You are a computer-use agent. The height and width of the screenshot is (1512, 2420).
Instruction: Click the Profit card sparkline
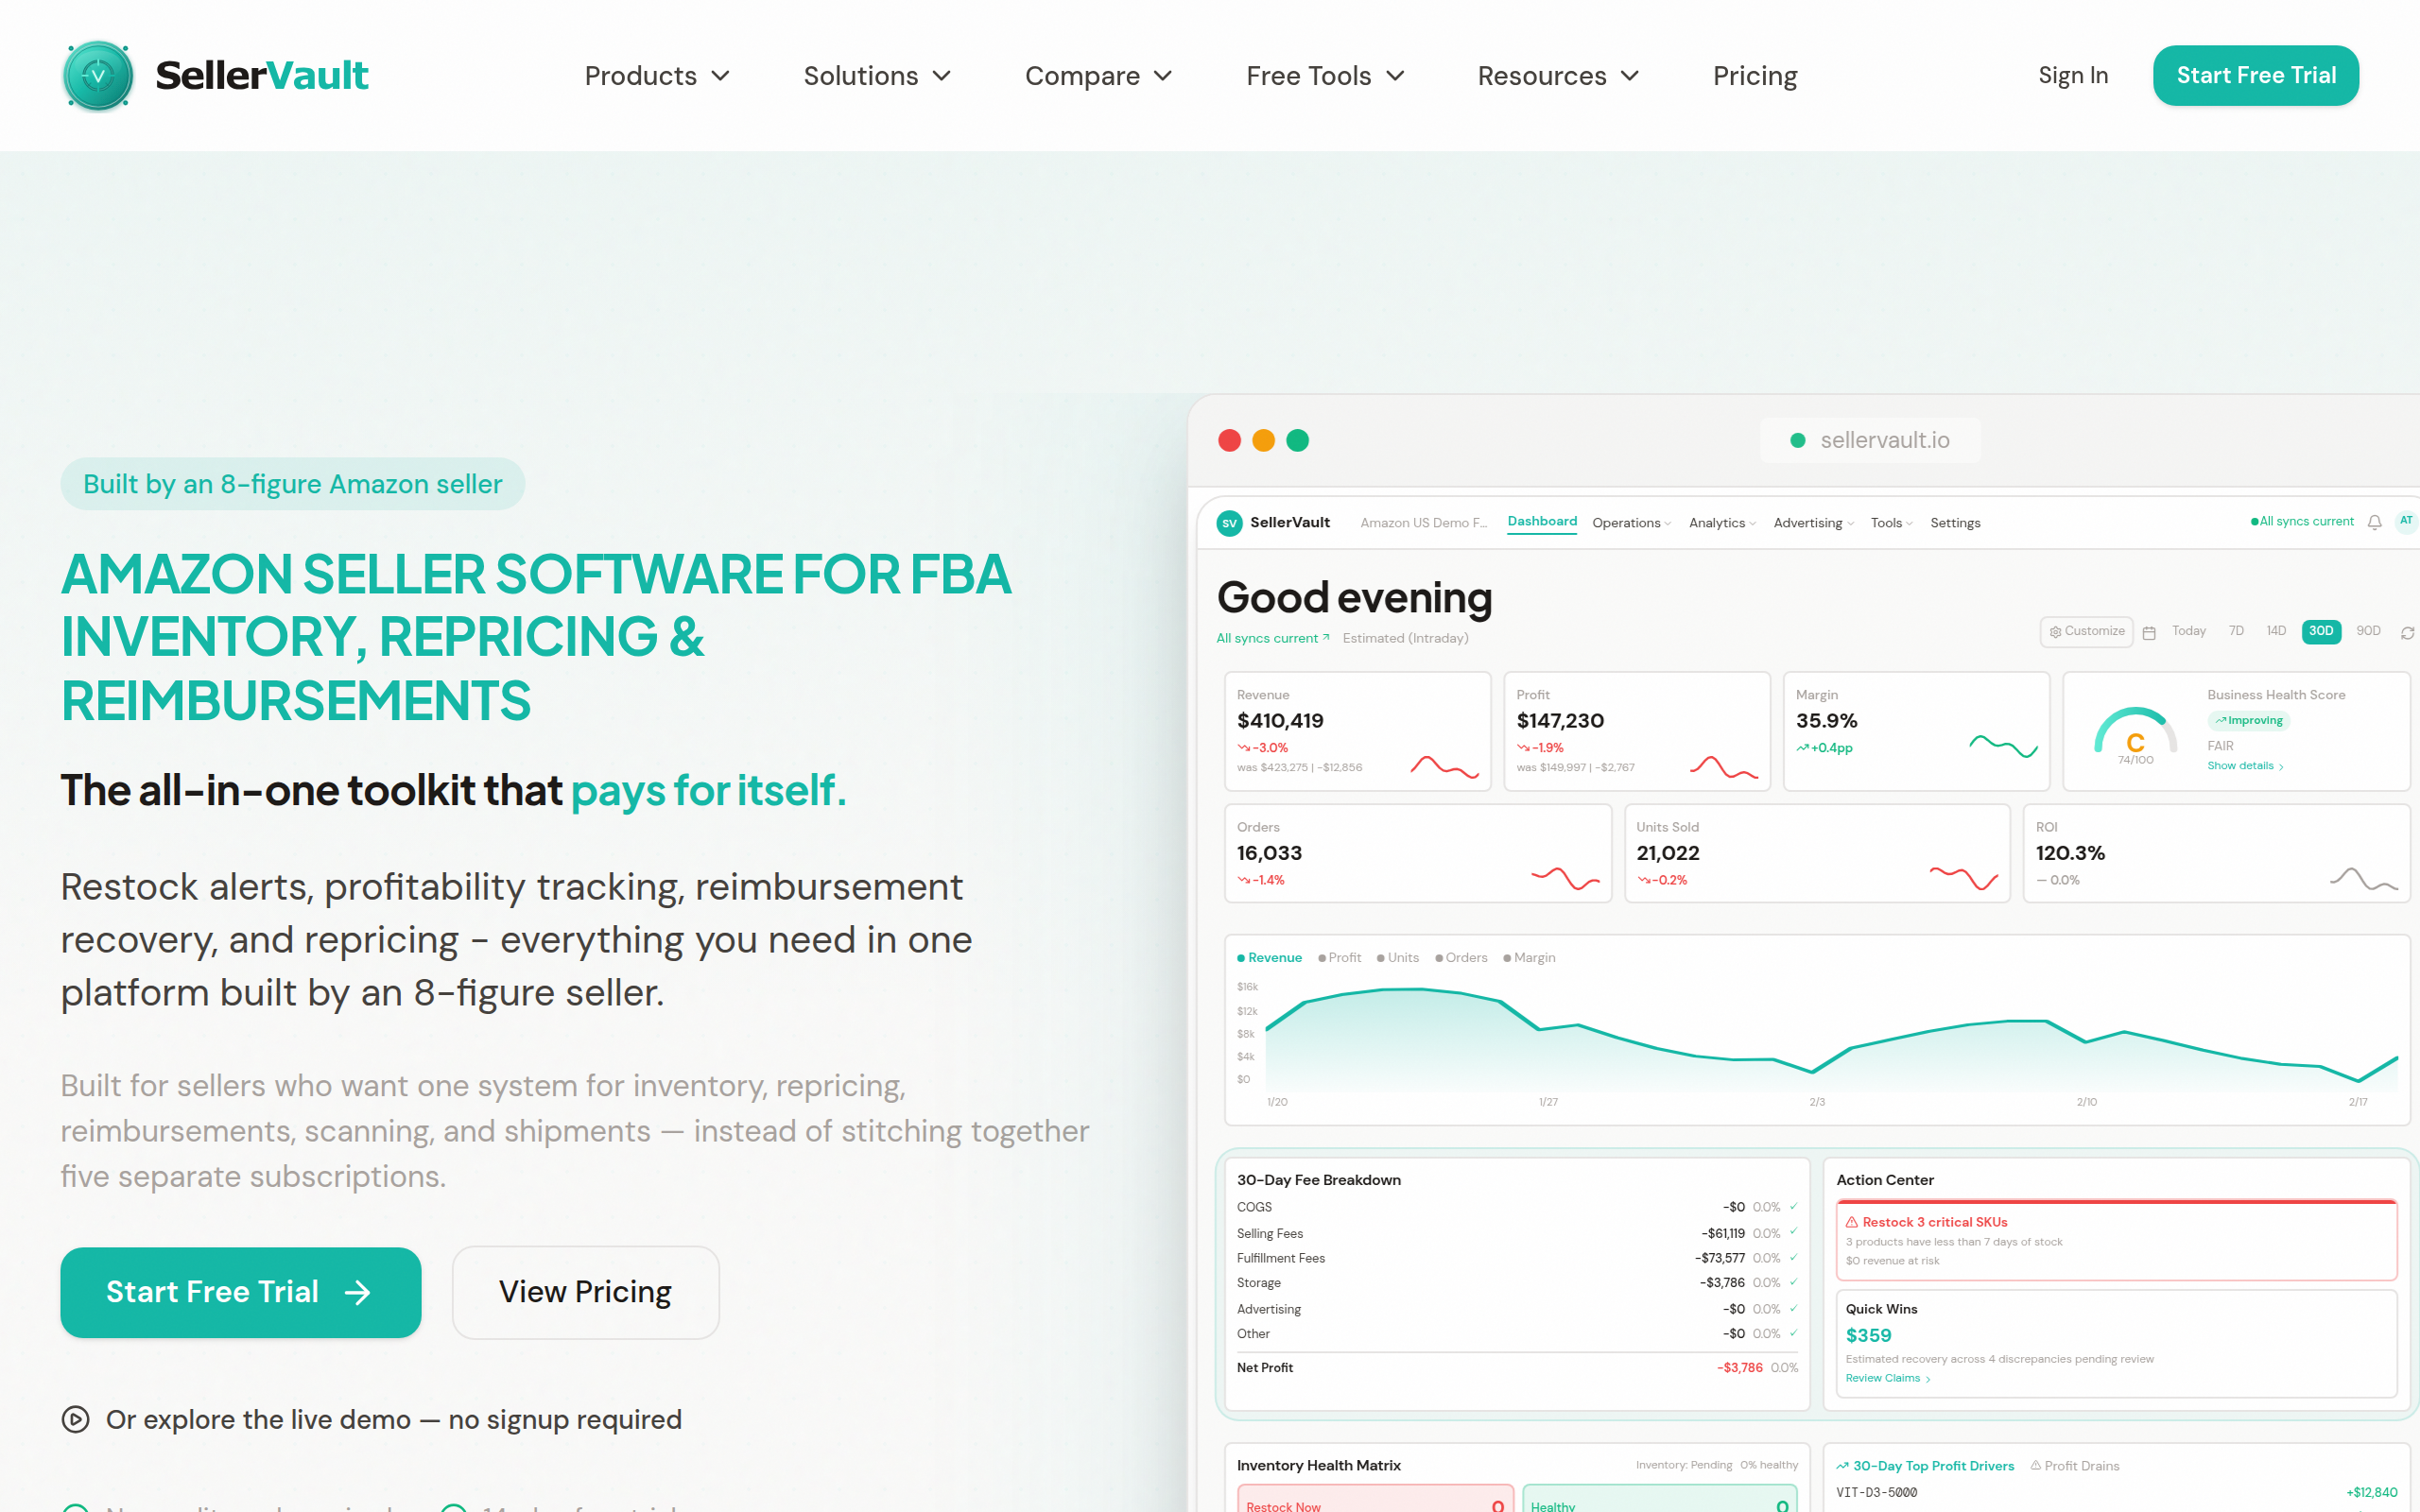point(1723,767)
